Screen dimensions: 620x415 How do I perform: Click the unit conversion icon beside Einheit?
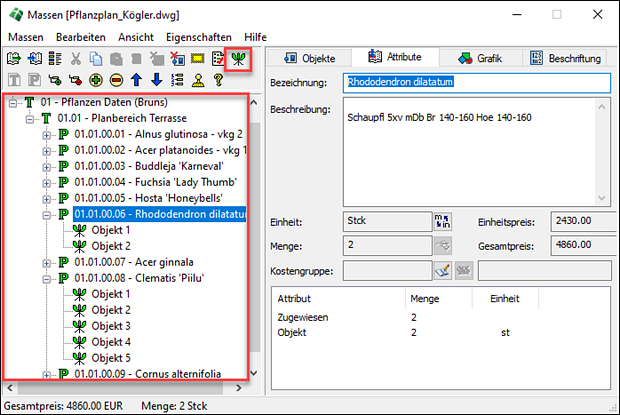[x=441, y=220]
